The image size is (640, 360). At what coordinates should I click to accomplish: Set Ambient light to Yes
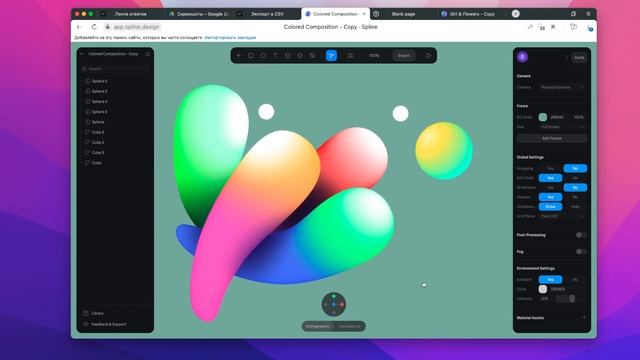coord(550,280)
